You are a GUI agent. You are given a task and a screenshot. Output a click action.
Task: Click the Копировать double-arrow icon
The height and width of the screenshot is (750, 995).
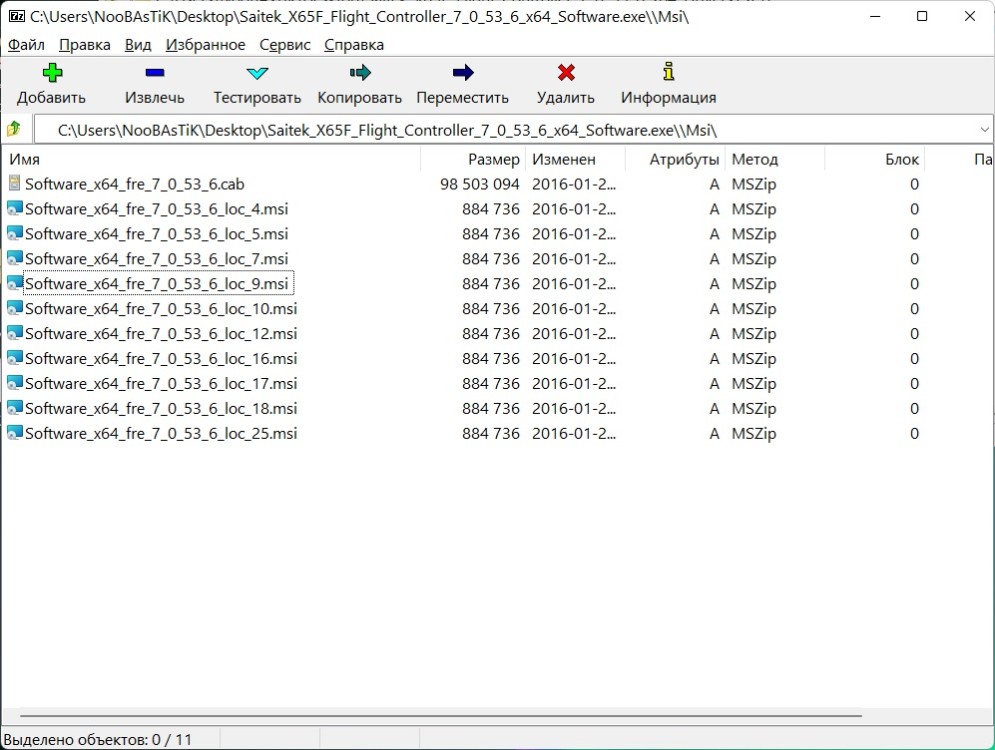pyautogui.click(x=360, y=73)
